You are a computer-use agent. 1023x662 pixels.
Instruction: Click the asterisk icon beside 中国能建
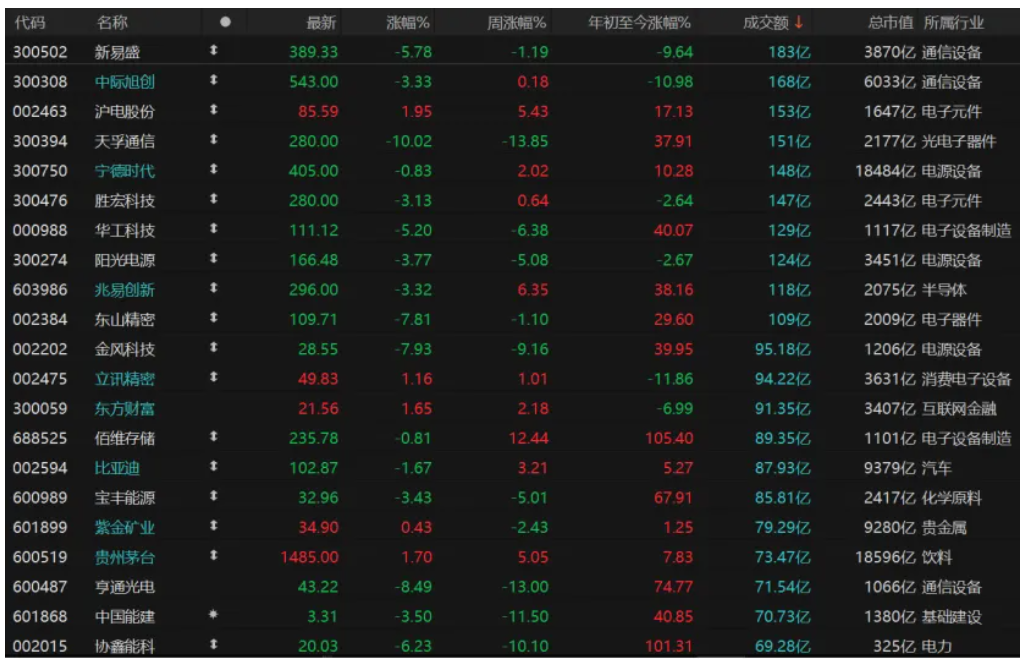pyautogui.click(x=212, y=616)
